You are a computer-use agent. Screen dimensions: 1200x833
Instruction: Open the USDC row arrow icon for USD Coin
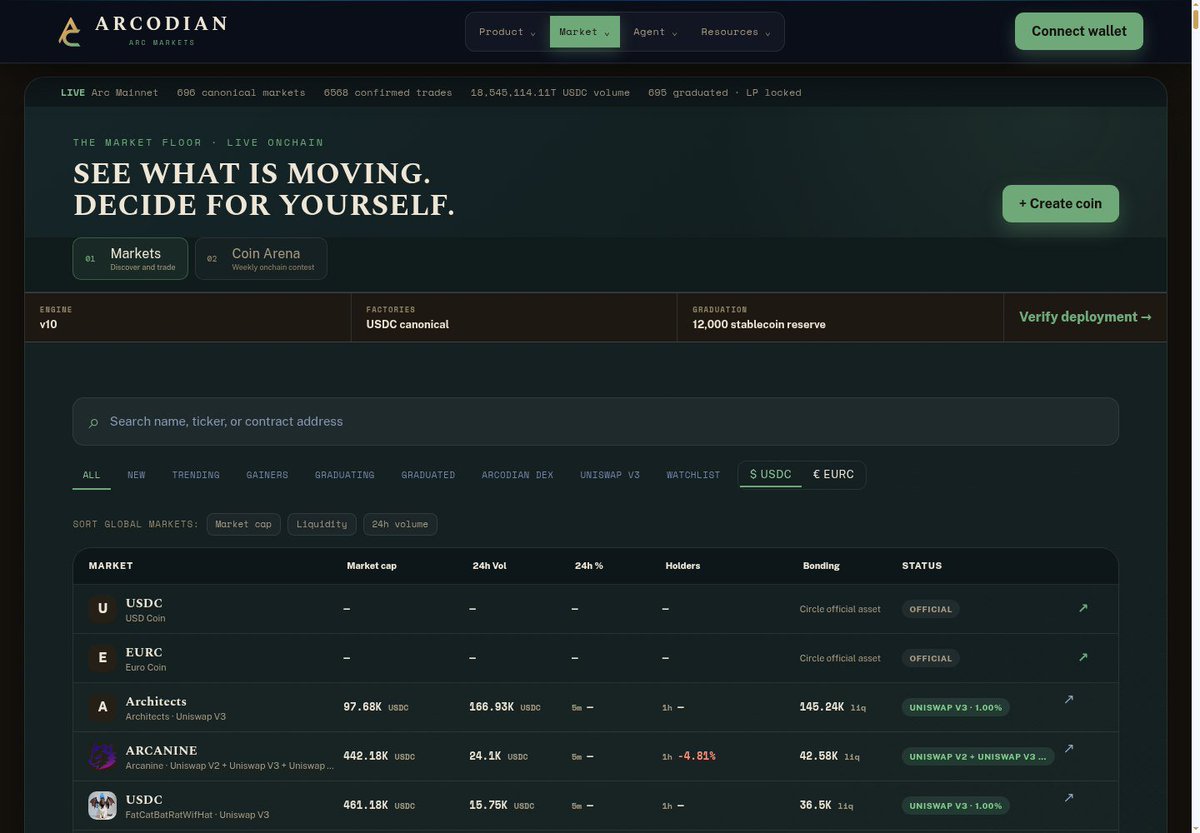point(1083,608)
